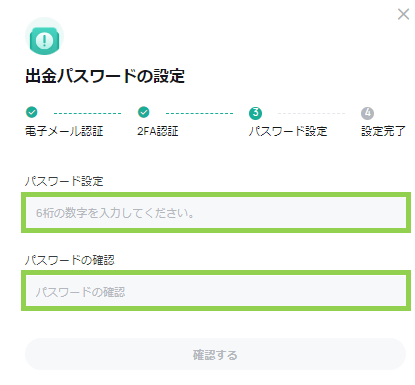Click the 電子メール認証 completed checkmark icon
The height and width of the screenshot is (385, 415).
32,112
